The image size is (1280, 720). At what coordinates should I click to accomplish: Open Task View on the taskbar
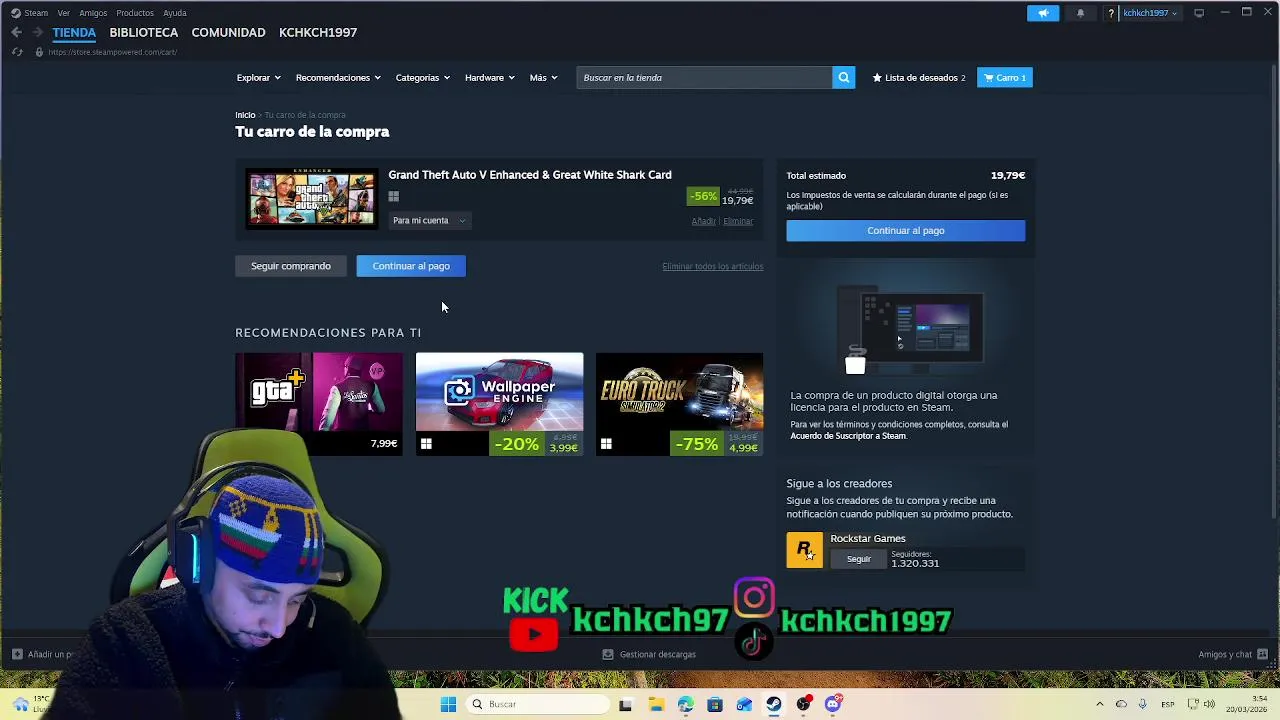click(625, 704)
